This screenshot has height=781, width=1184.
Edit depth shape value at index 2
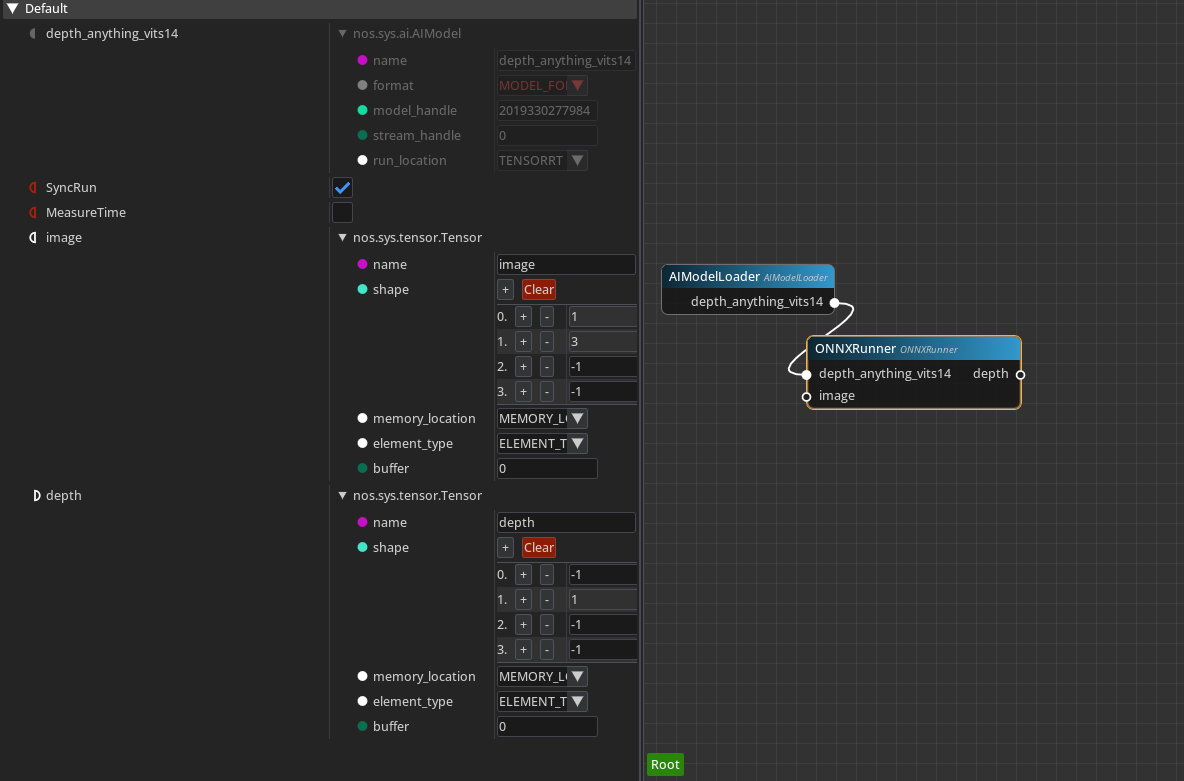pyautogui.click(x=603, y=625)
